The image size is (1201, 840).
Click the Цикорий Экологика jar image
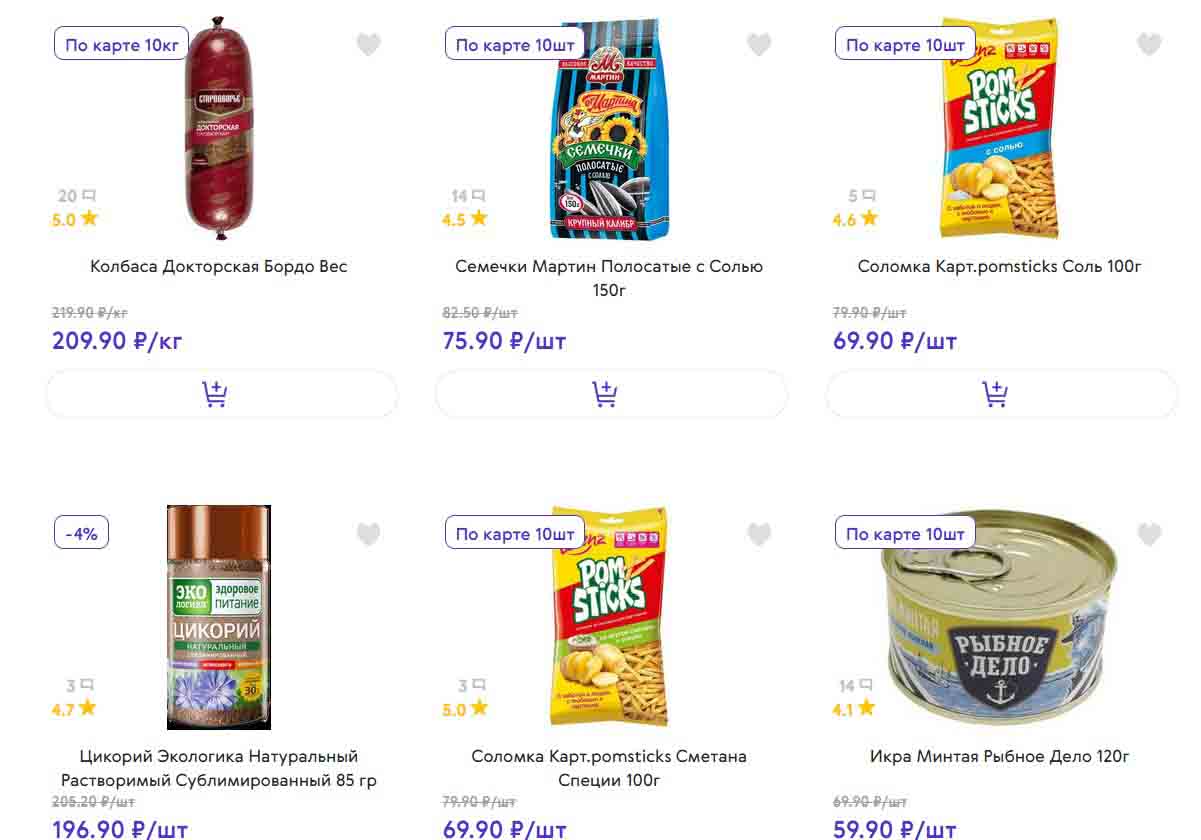tap(219, 617)
